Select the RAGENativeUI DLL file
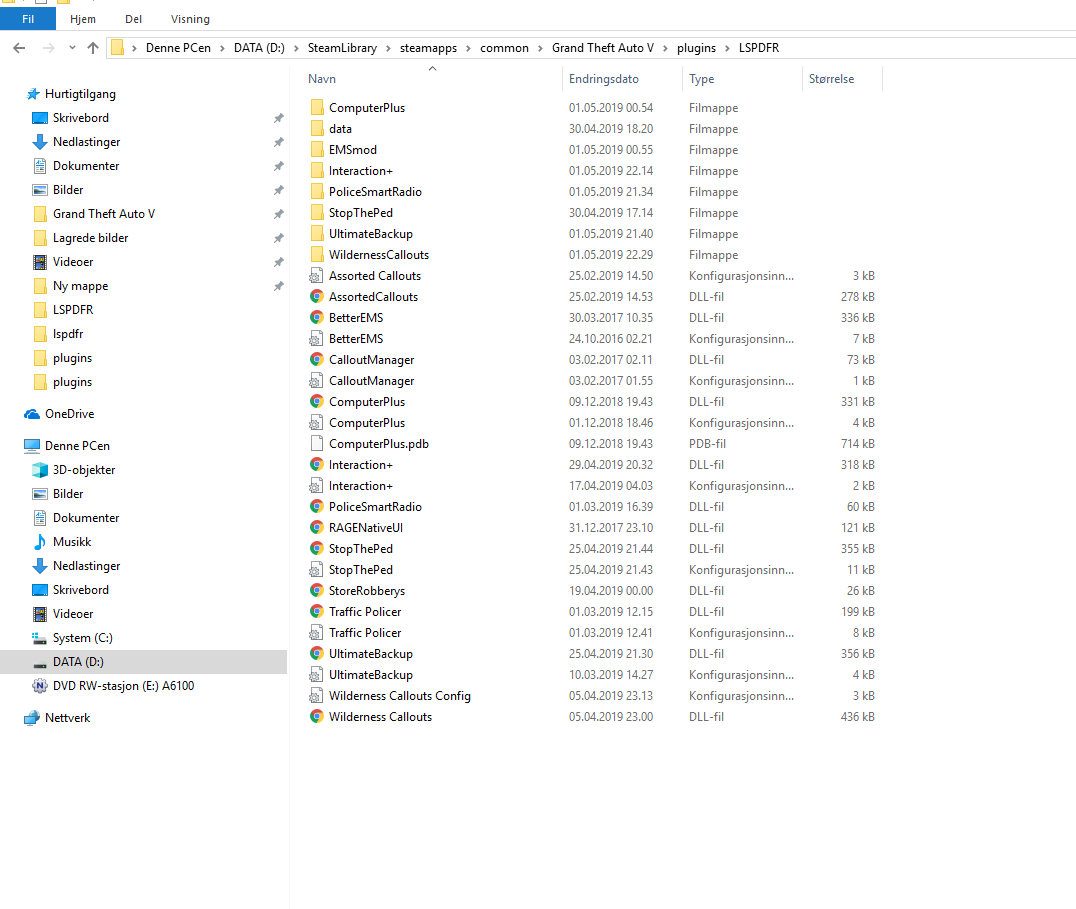 click(370, 527)
